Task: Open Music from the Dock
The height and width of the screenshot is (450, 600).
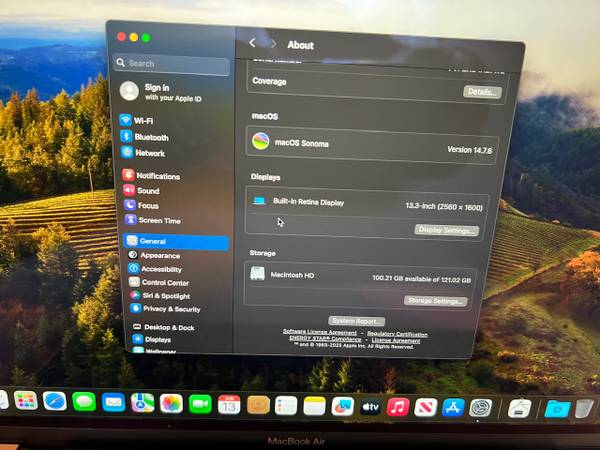Action: click(x=398, y=407)
